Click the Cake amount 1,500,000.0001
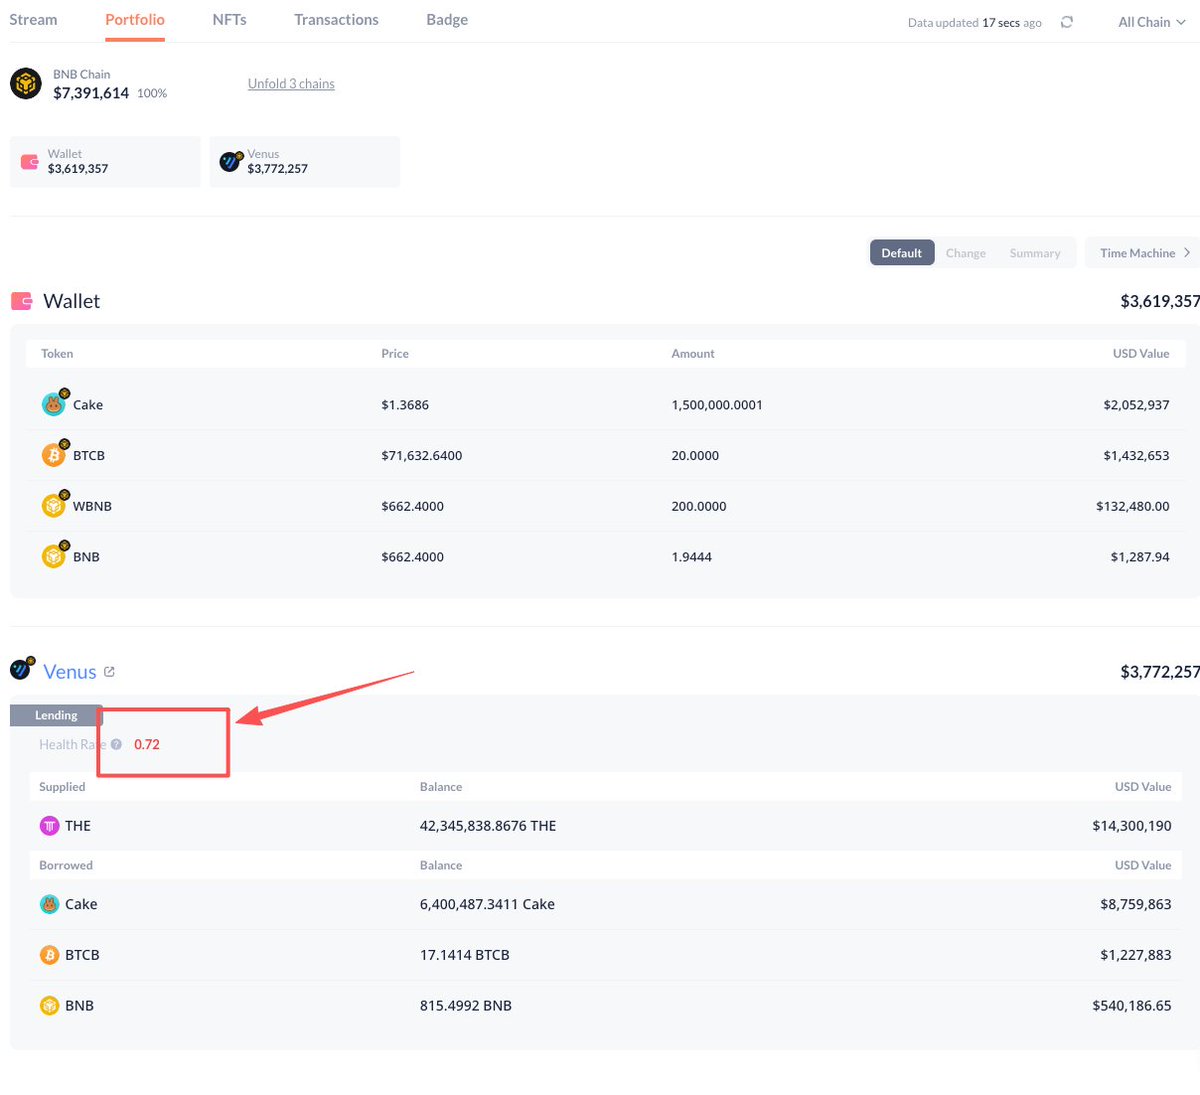The image size is (1200, 1095). click(x=717, y=405)
